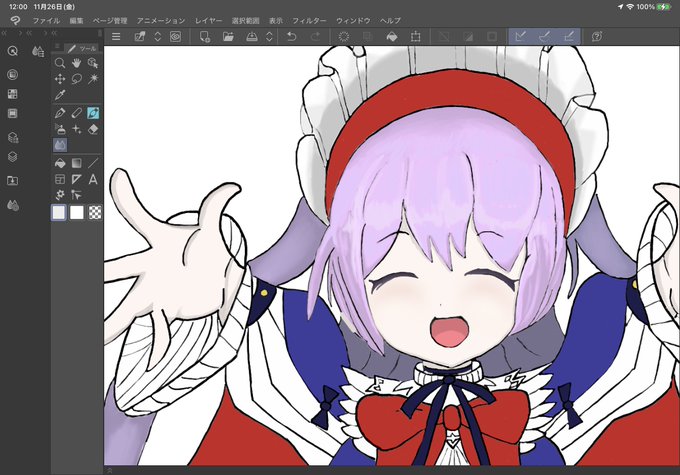Open the 編集 menu
Image resolution: width=680 pixels, height=475 pixels.
pyautogui.click(x=76, y=20)
